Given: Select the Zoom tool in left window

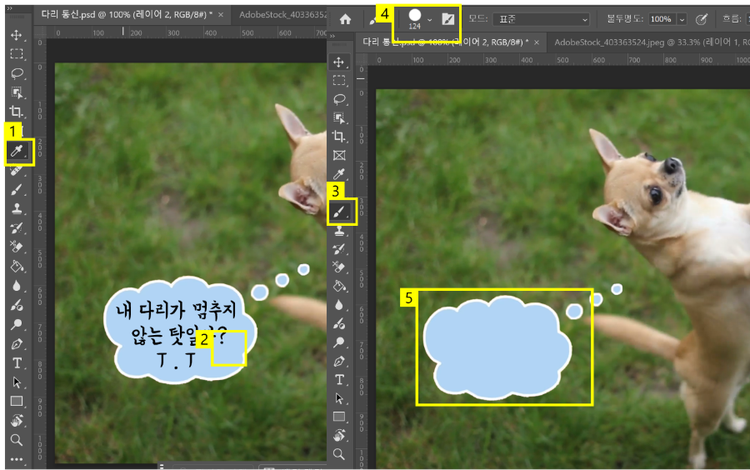Looking at the screenshot, I should [x=17, y=440].
